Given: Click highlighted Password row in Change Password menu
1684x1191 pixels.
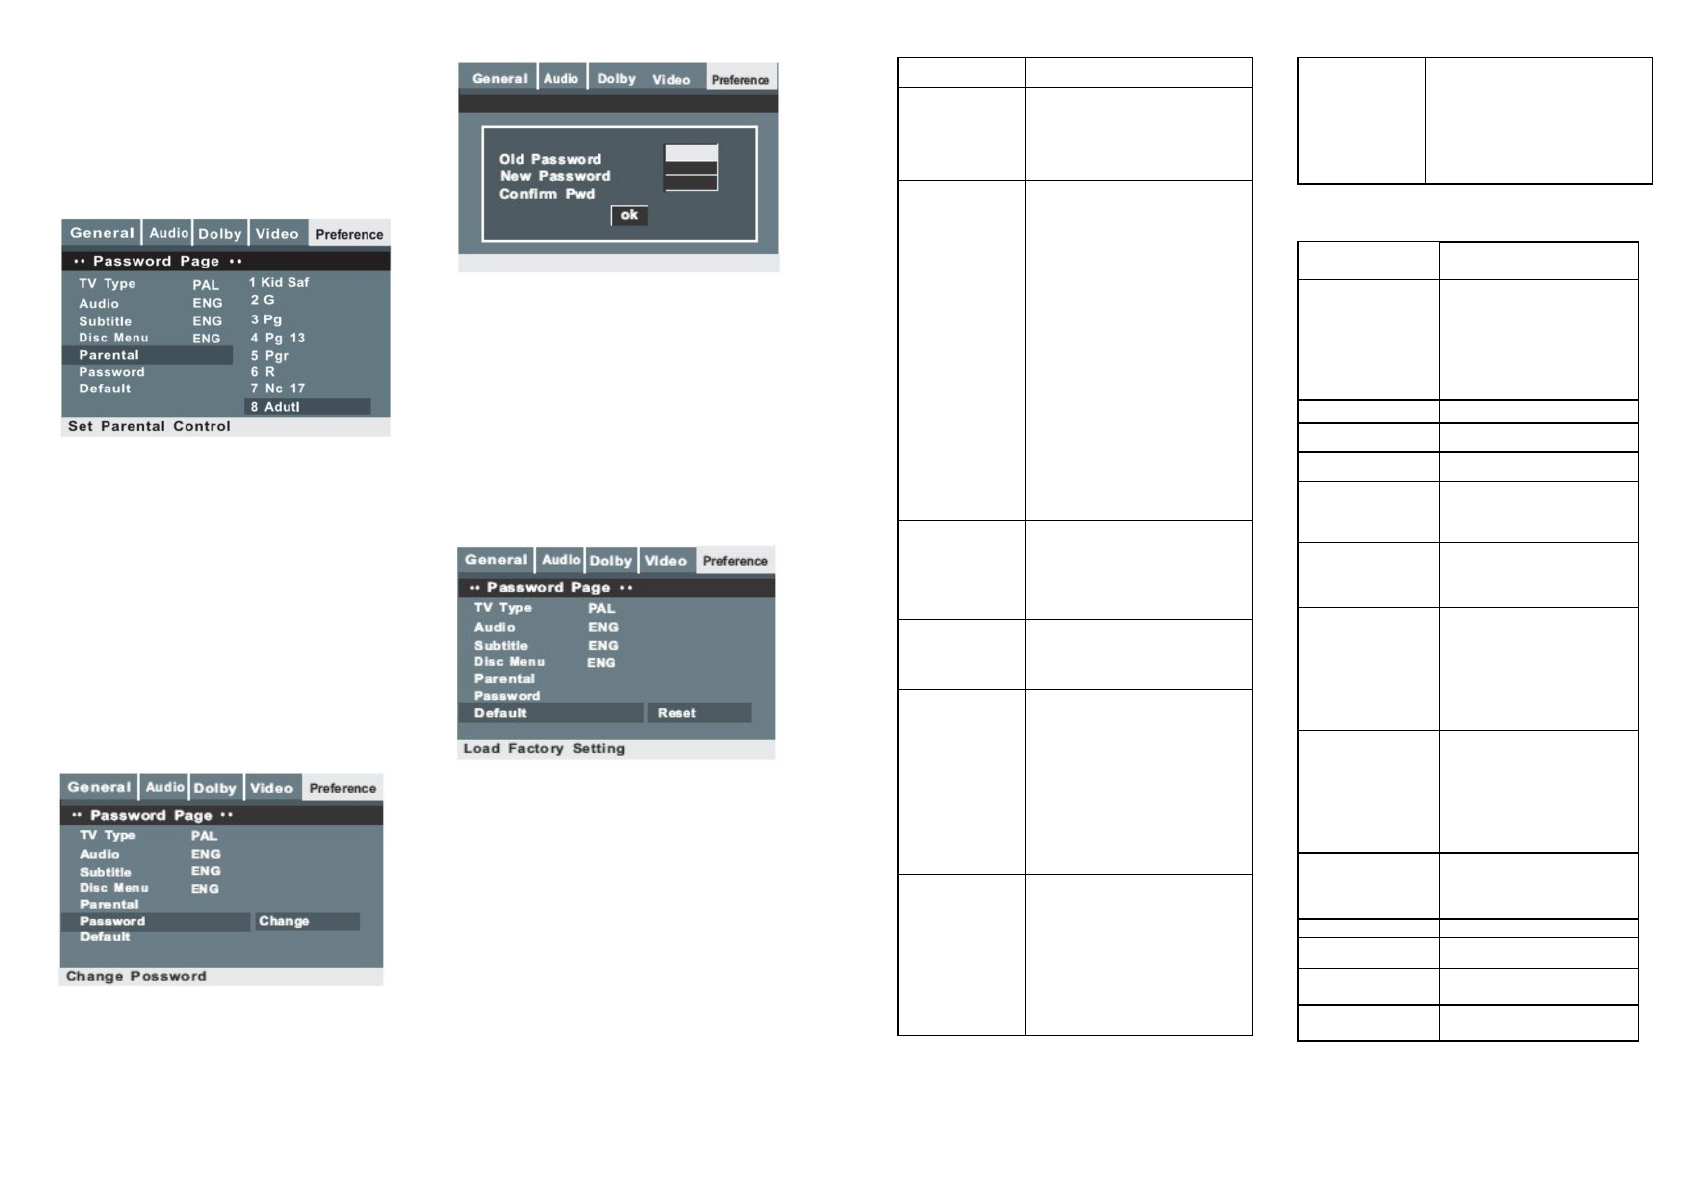Looking at the screenshot, I should 154,921.
